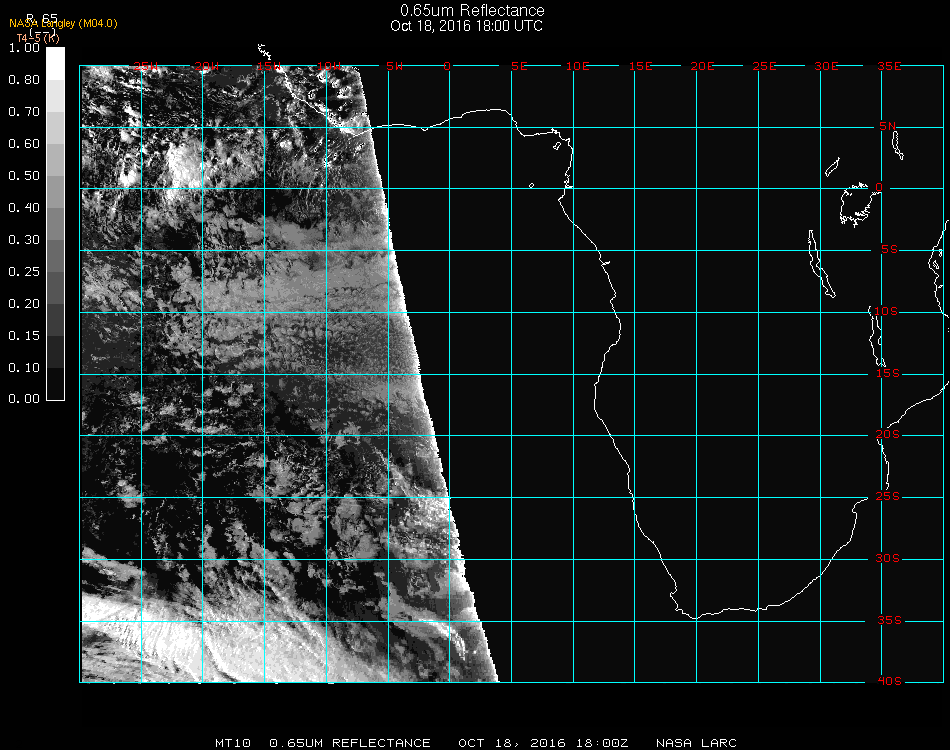Click the 35S latitude label
Viewport: 950px width, 750px height.
pos(889,620)
